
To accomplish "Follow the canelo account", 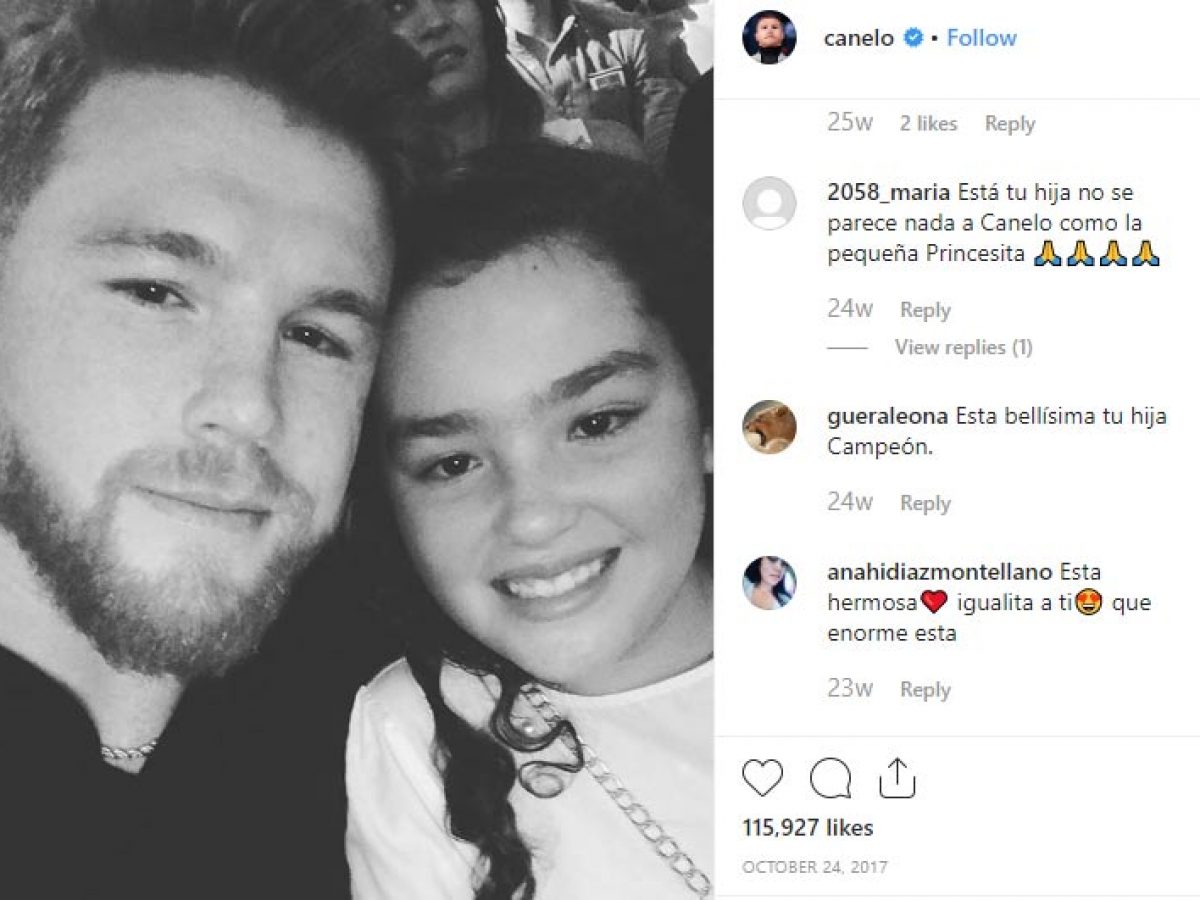I will pos(981,38).
